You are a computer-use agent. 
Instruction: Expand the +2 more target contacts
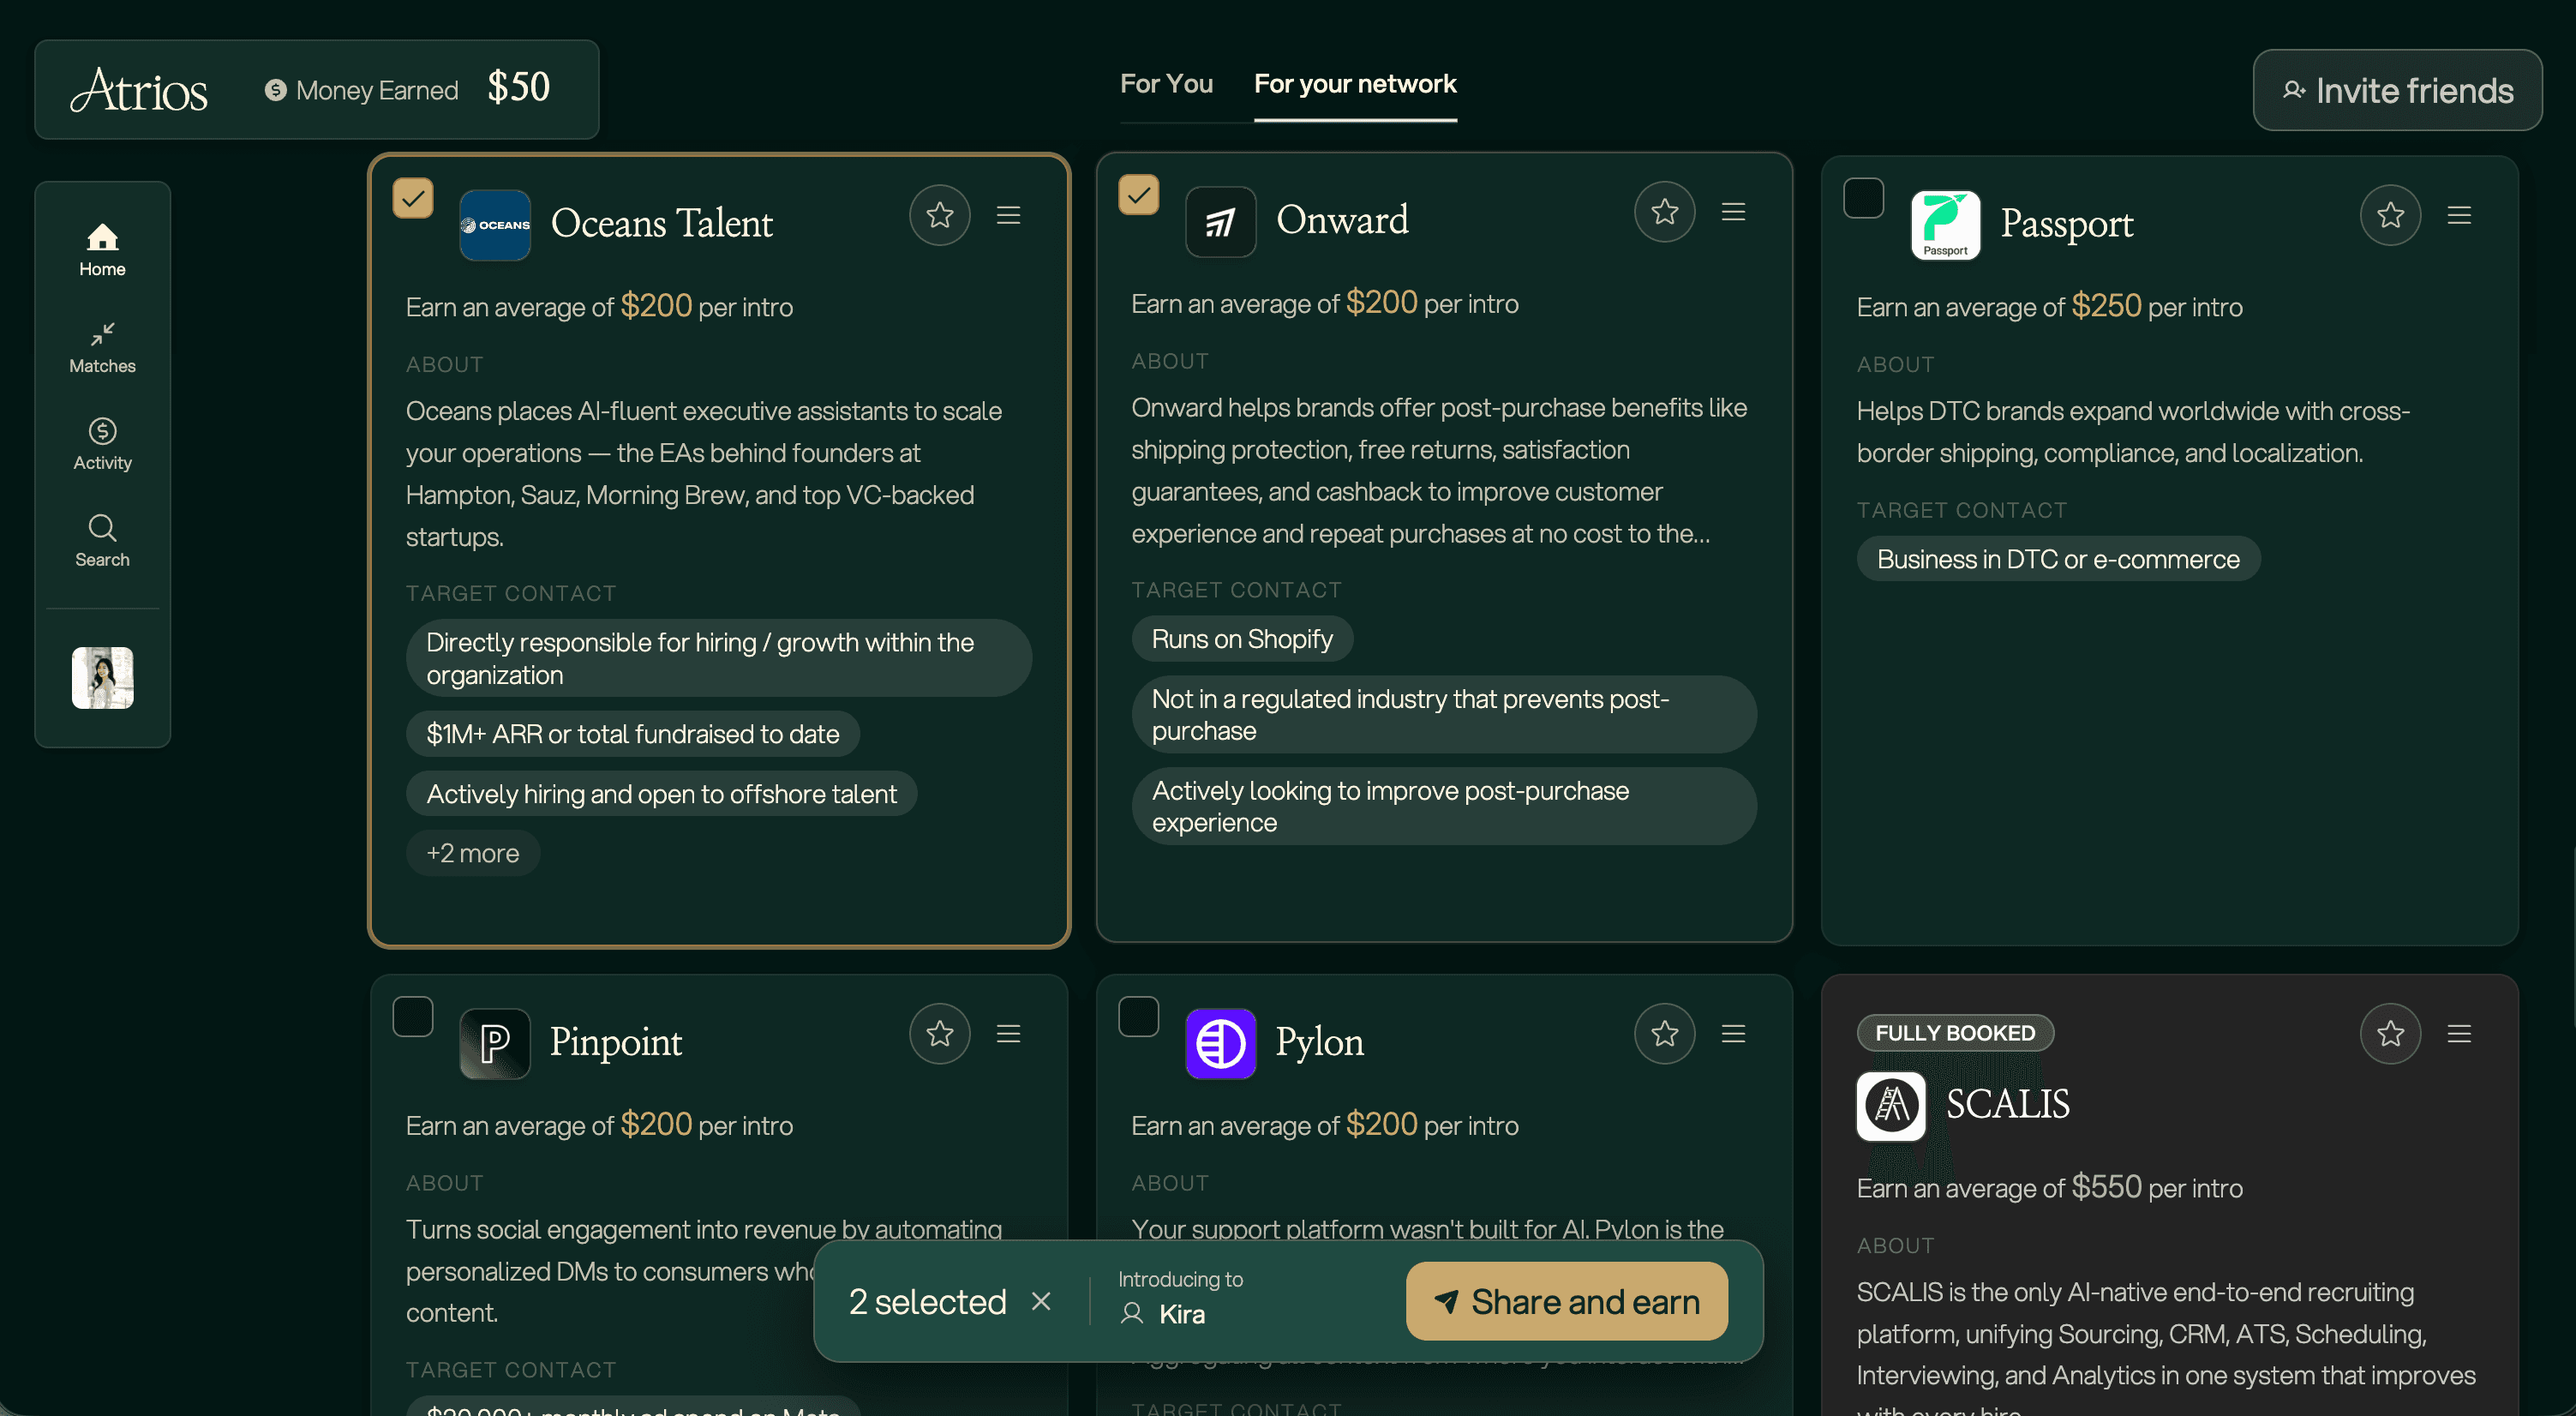[473, 853]
